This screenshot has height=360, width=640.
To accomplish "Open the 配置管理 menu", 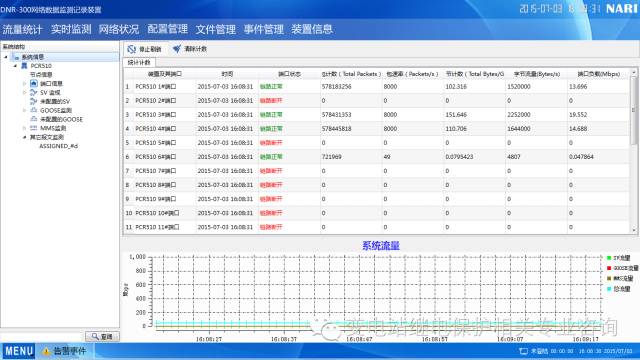I will [x=167, y=29].
